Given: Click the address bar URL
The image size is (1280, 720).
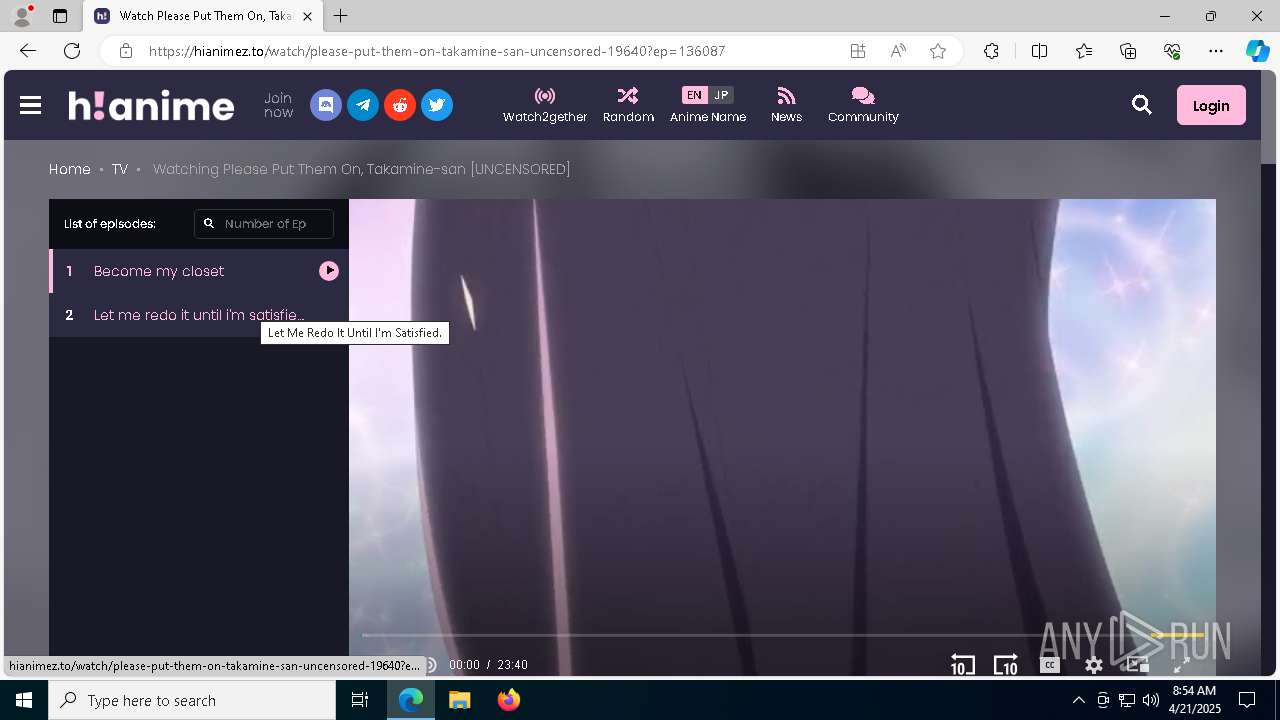Looking at the screenshot, I should tap(437, 51).
